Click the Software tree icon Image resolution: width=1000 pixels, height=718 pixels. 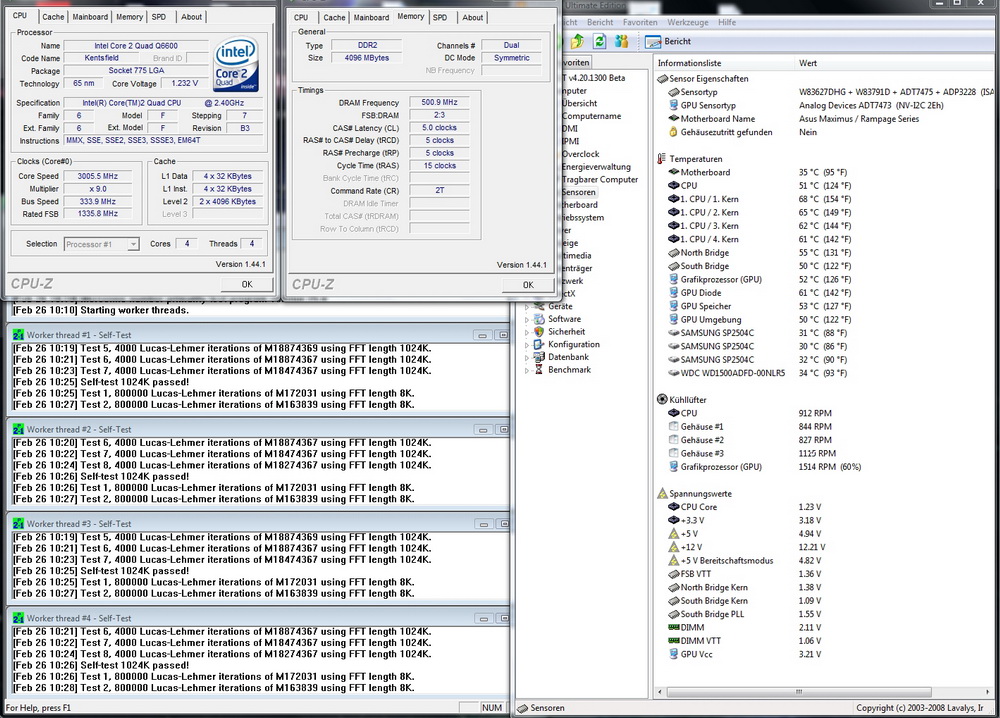(x=539, y=319)
